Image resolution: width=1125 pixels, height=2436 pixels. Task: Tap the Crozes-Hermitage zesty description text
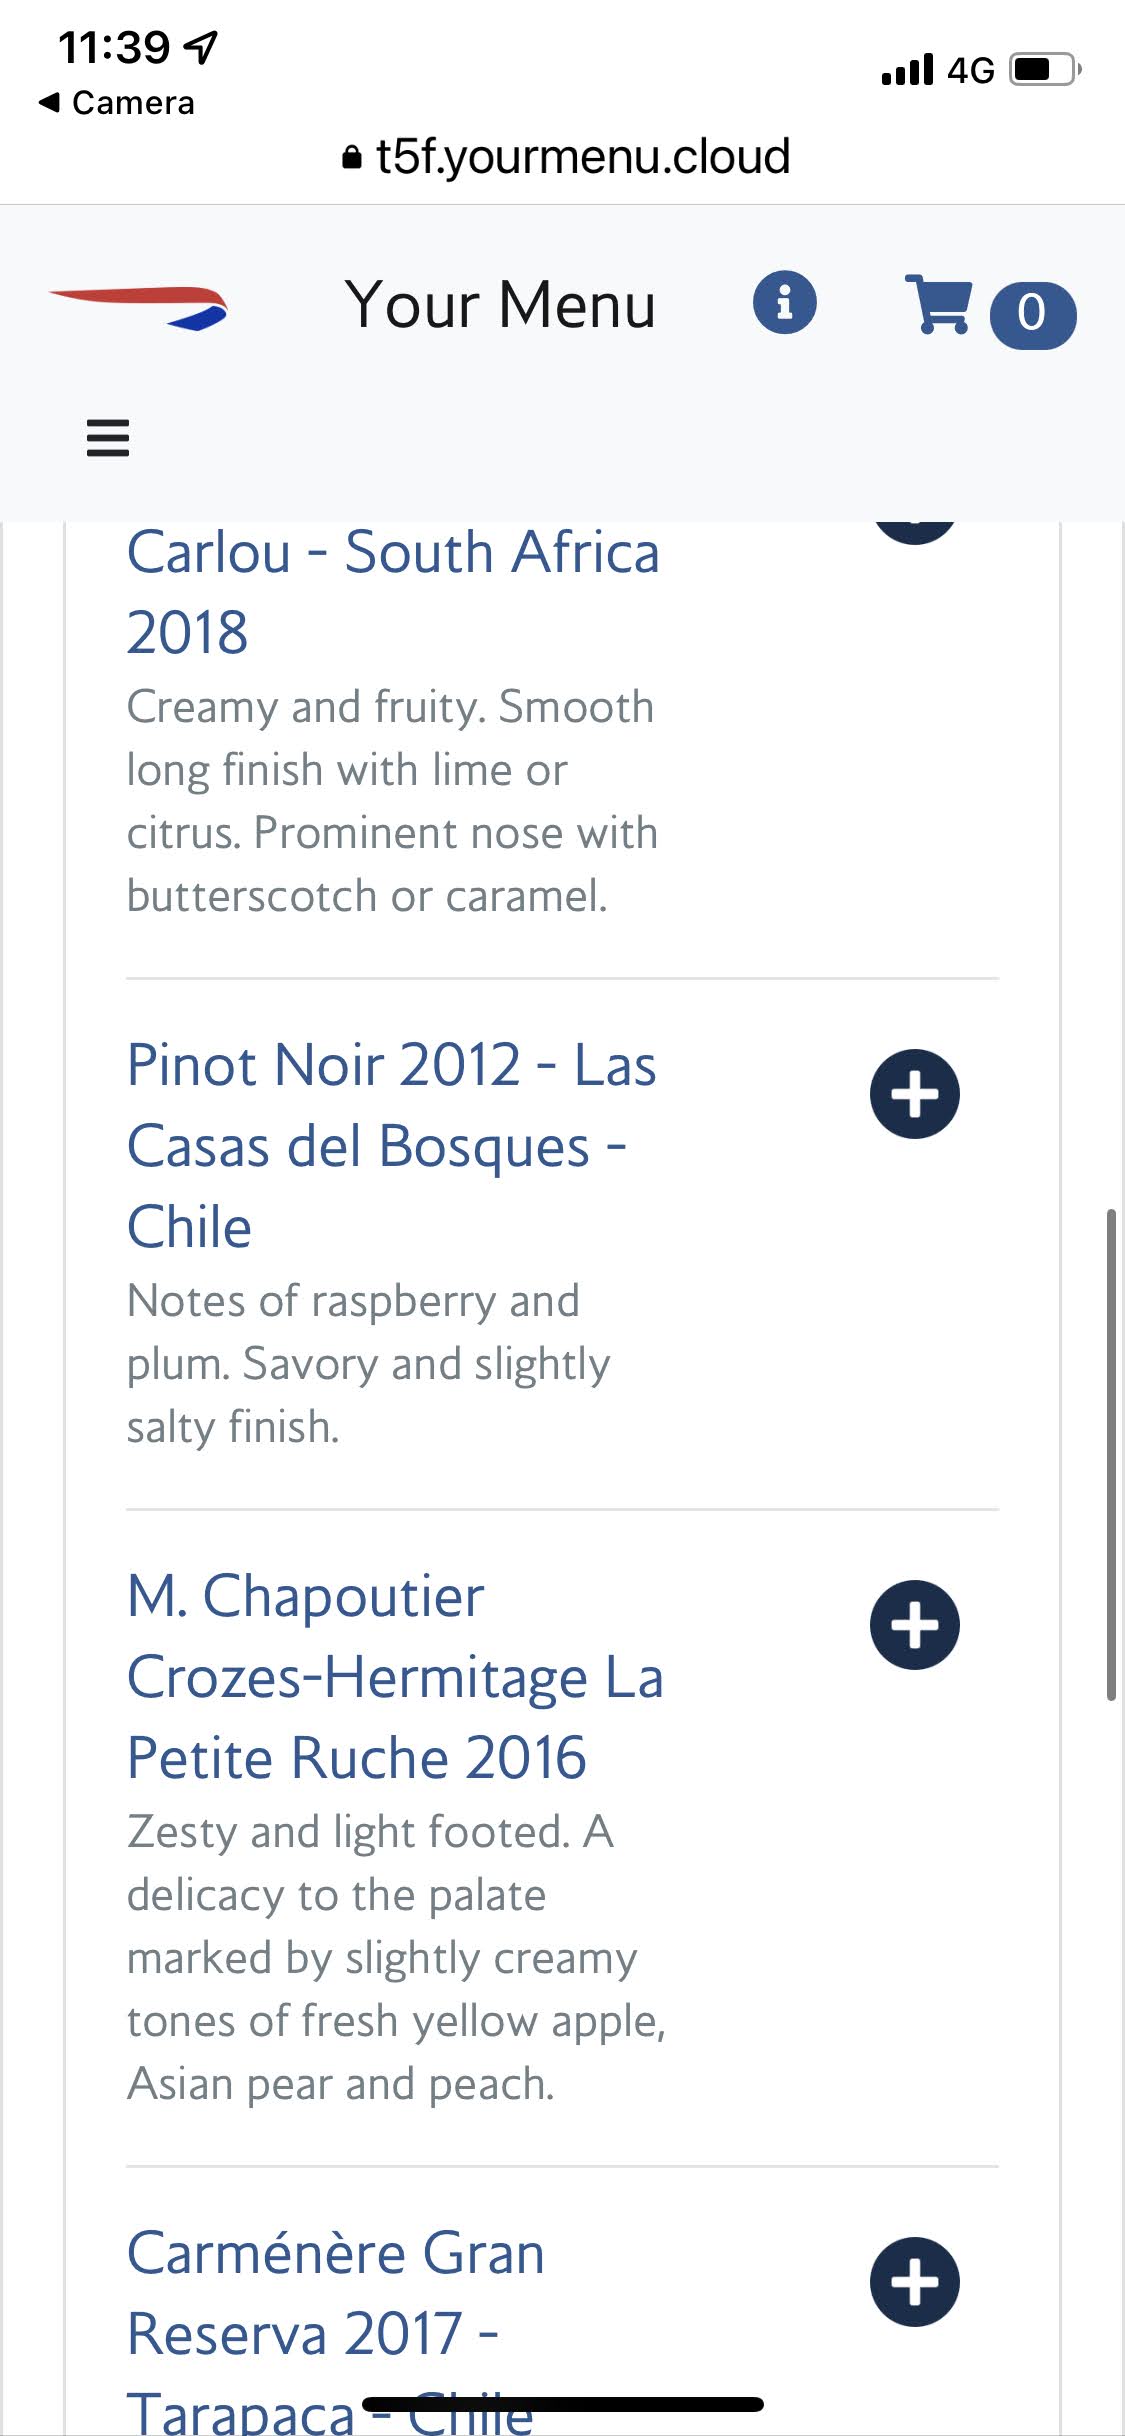395,1958
